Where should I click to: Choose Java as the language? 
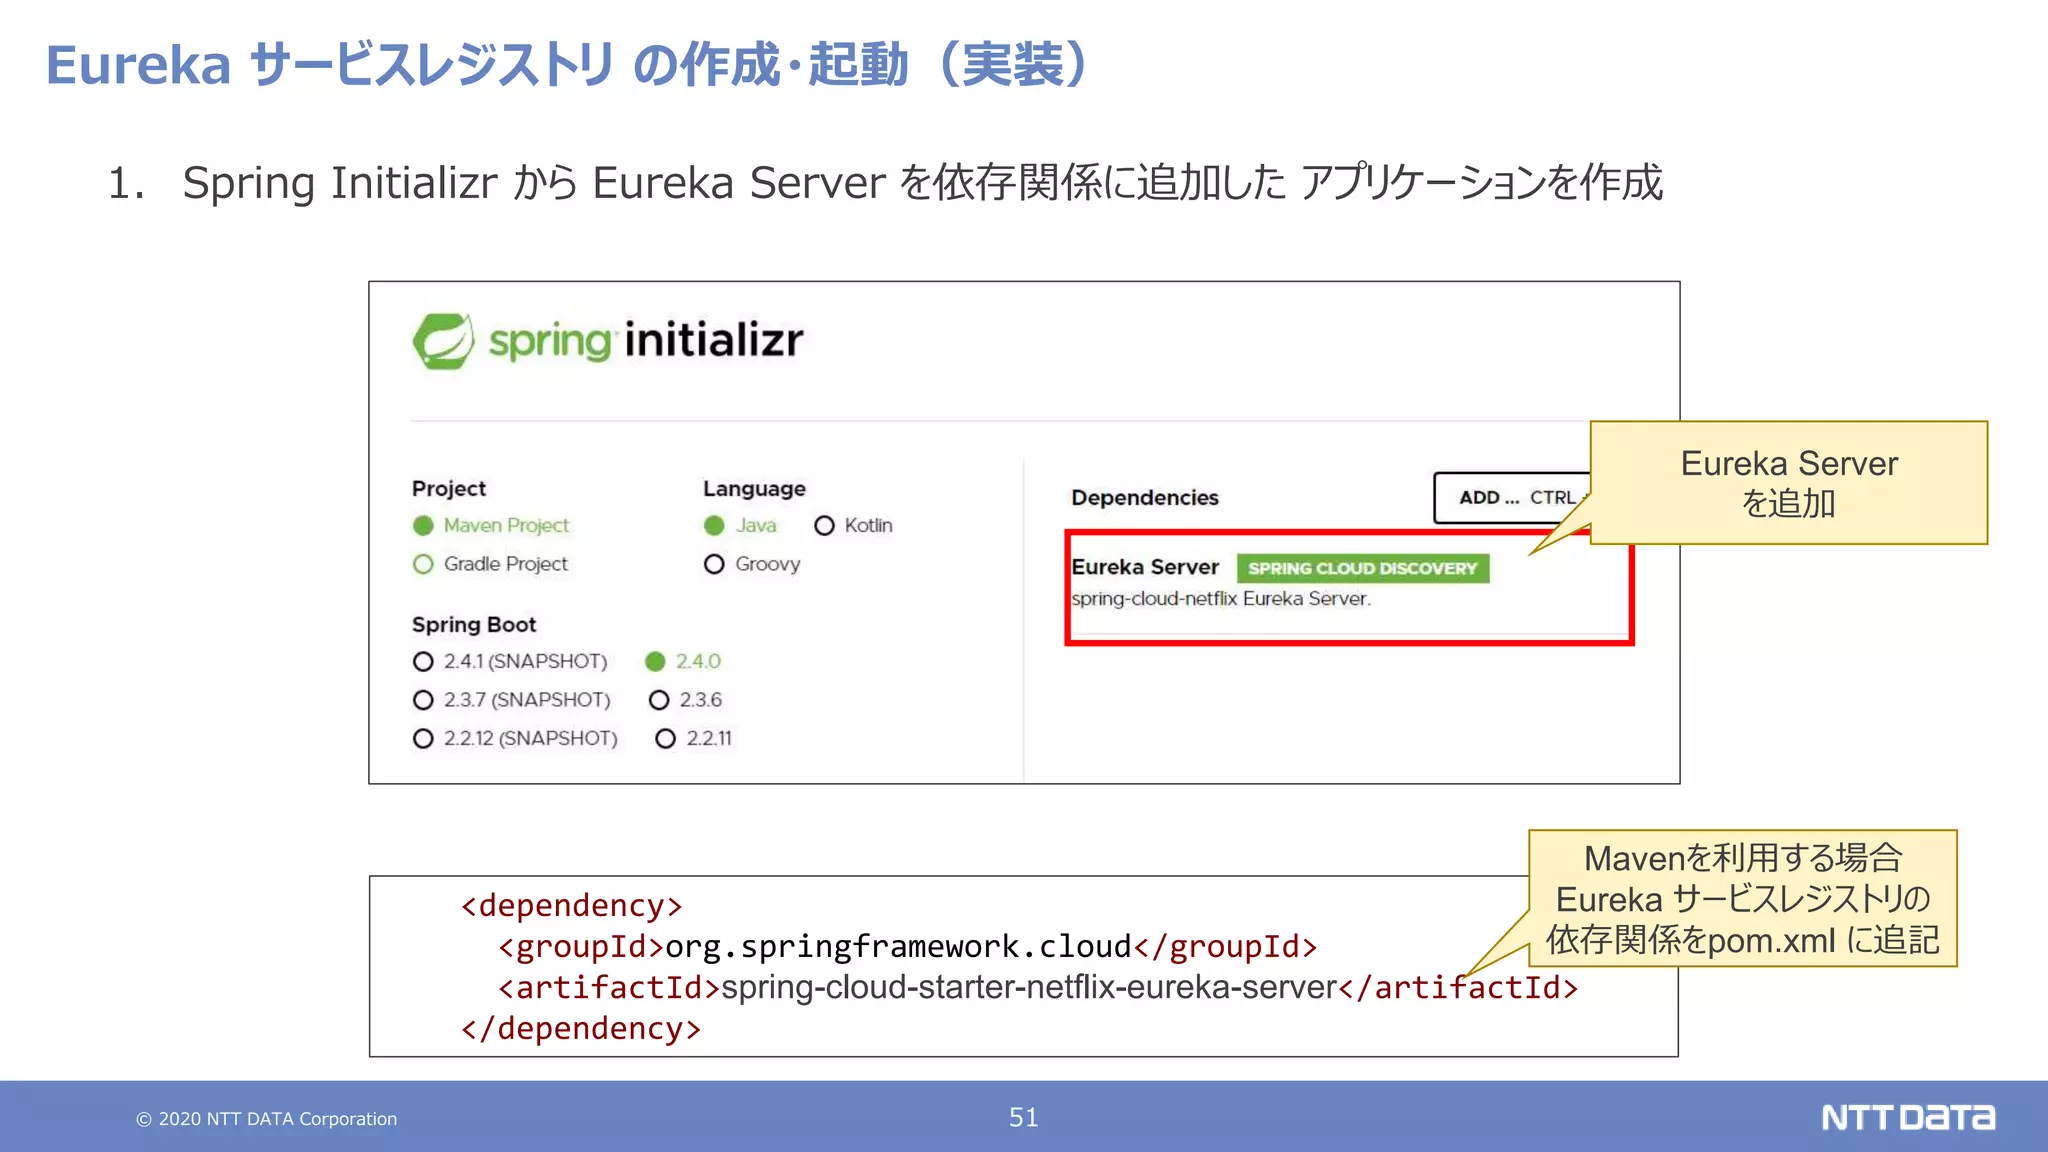(714, 526)
